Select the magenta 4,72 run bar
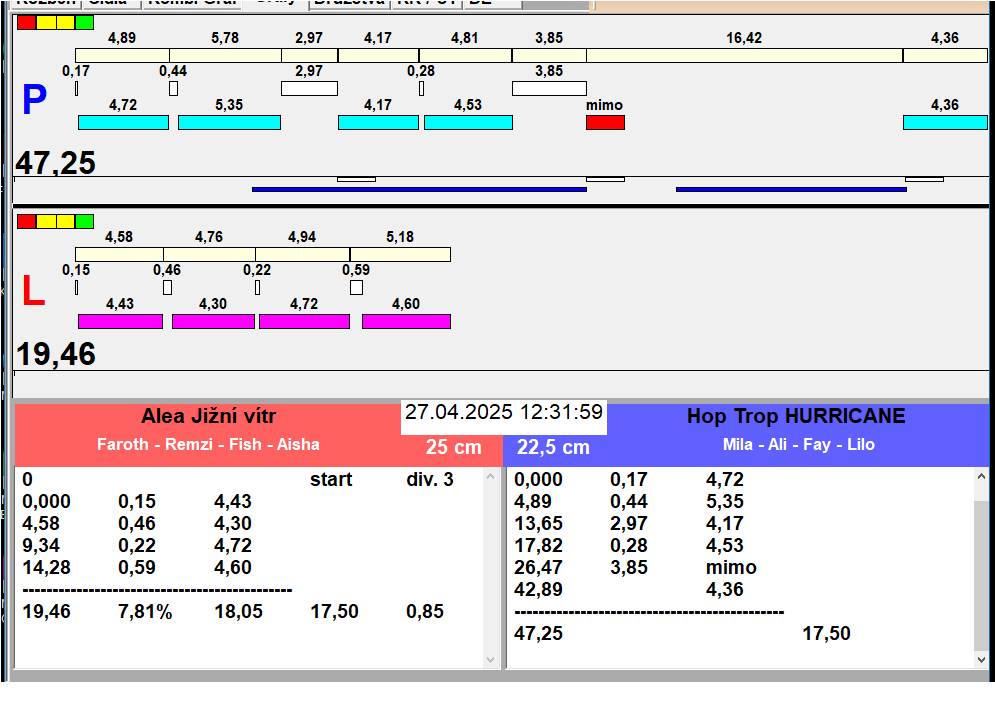995x716 pixels. tap(304, 321)
